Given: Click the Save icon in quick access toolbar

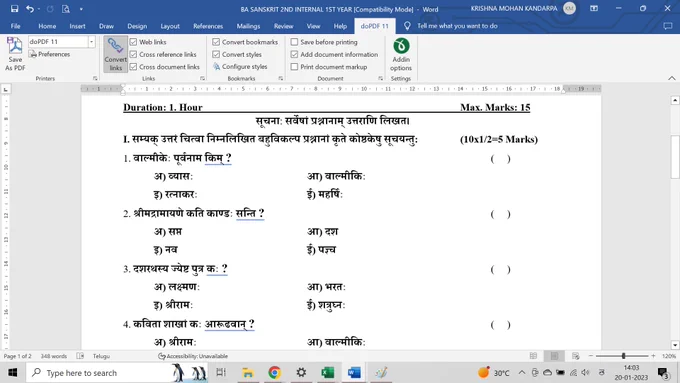Looking at the screenshot, I should pos(14,9).
